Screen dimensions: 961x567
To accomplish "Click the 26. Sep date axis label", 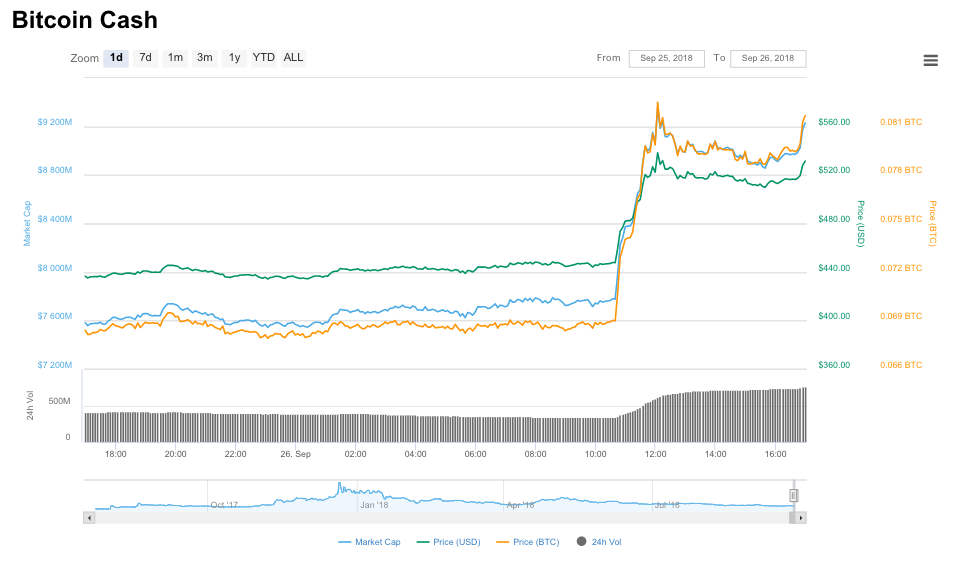I will coord(295,454).
